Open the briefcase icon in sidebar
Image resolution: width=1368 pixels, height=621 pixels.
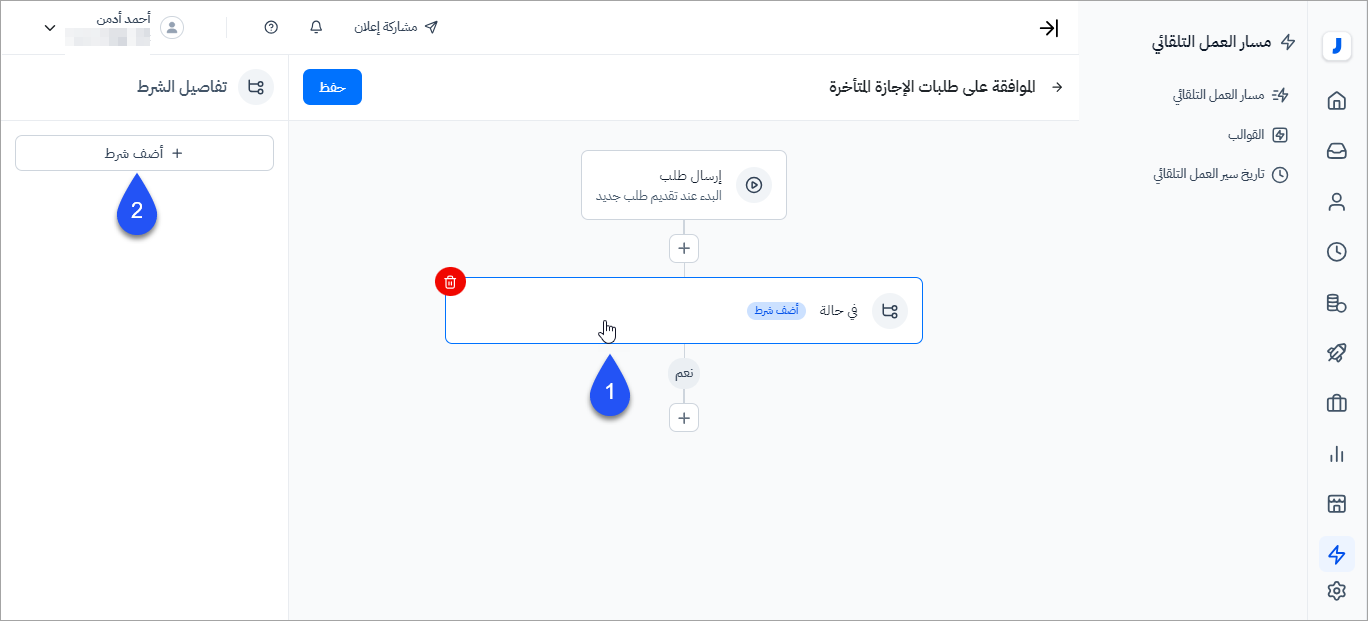coord(1336,403)
